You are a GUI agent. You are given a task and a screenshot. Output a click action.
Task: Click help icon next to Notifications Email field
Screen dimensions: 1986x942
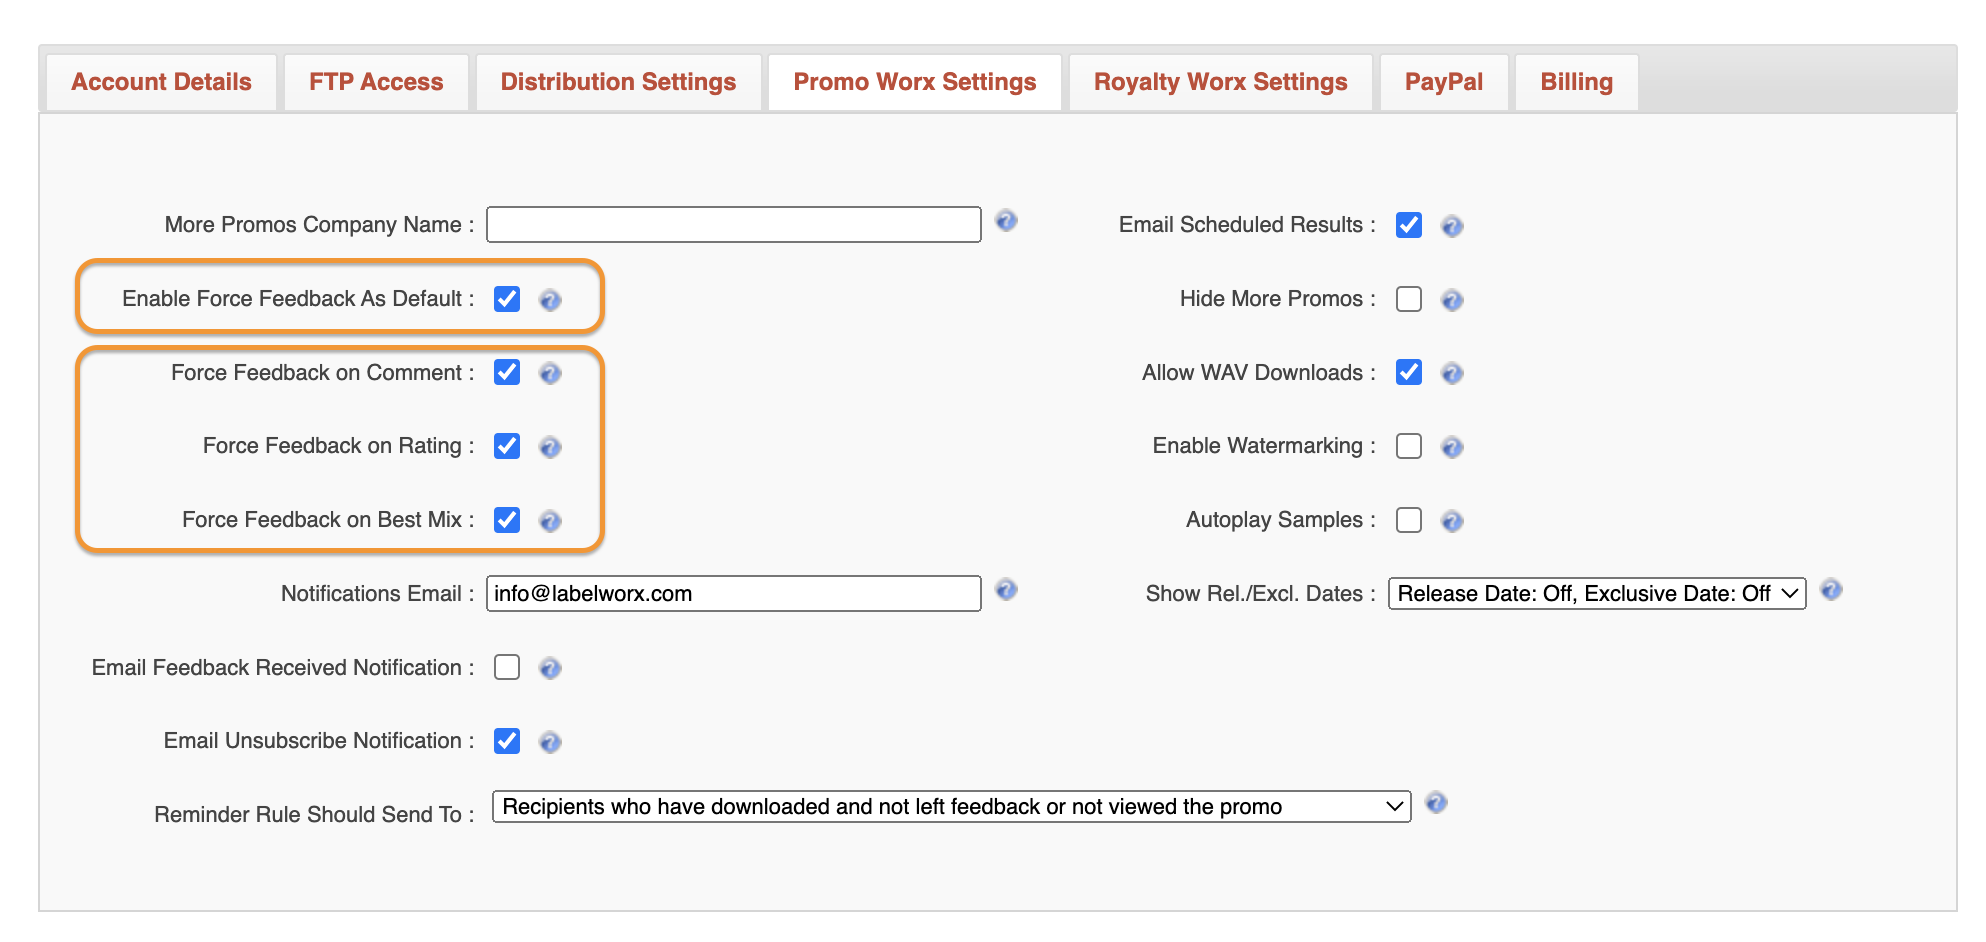[1006, 590]
